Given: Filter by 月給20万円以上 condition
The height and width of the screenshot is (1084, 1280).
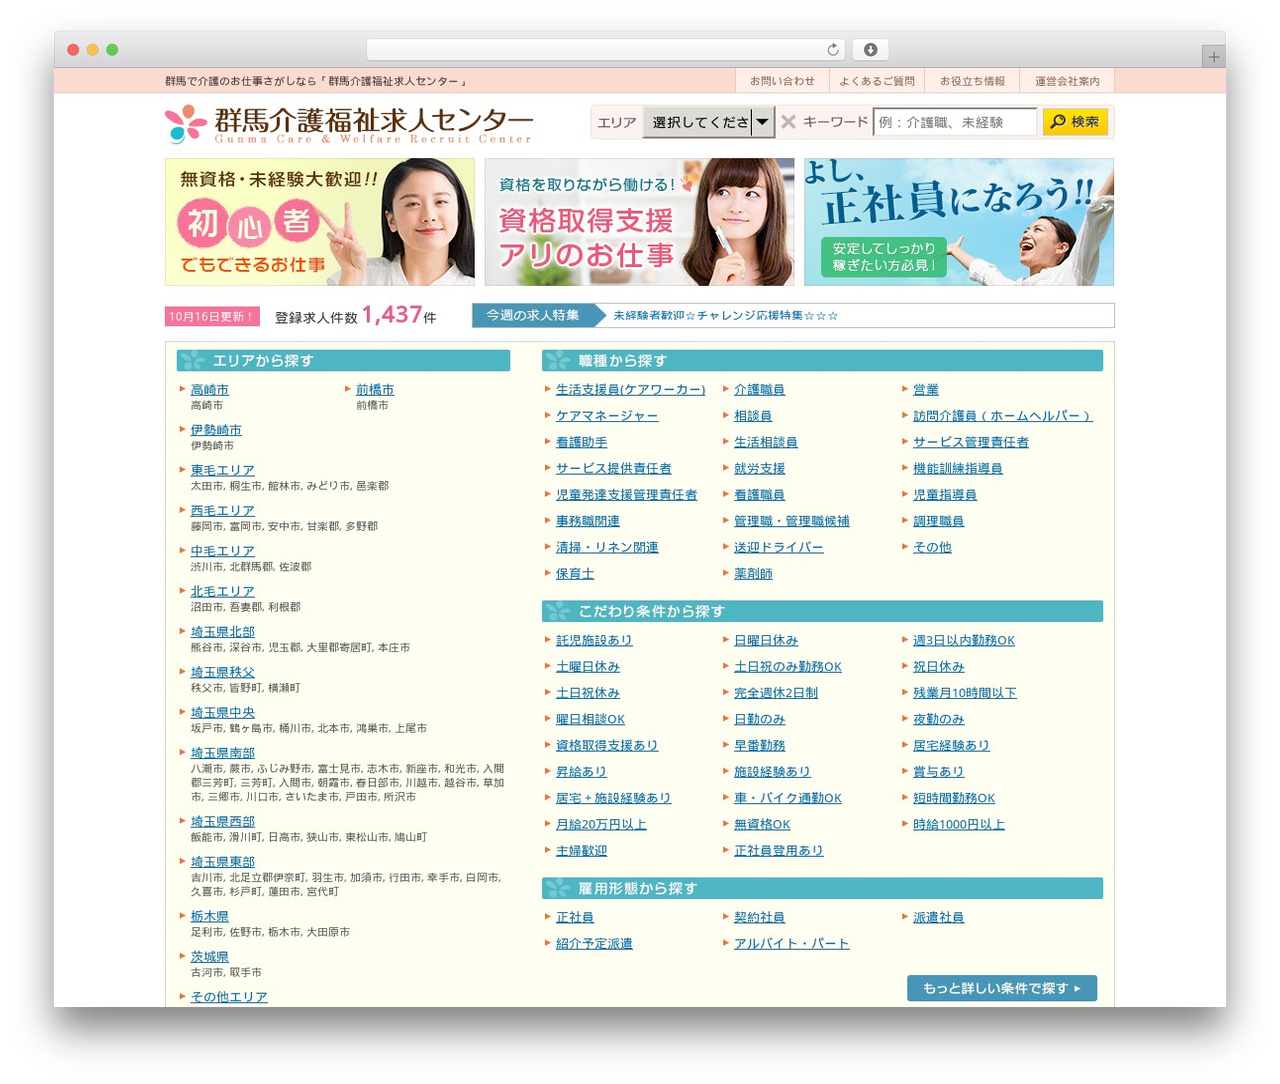Looking at the screenshot, I should (601, 824).
